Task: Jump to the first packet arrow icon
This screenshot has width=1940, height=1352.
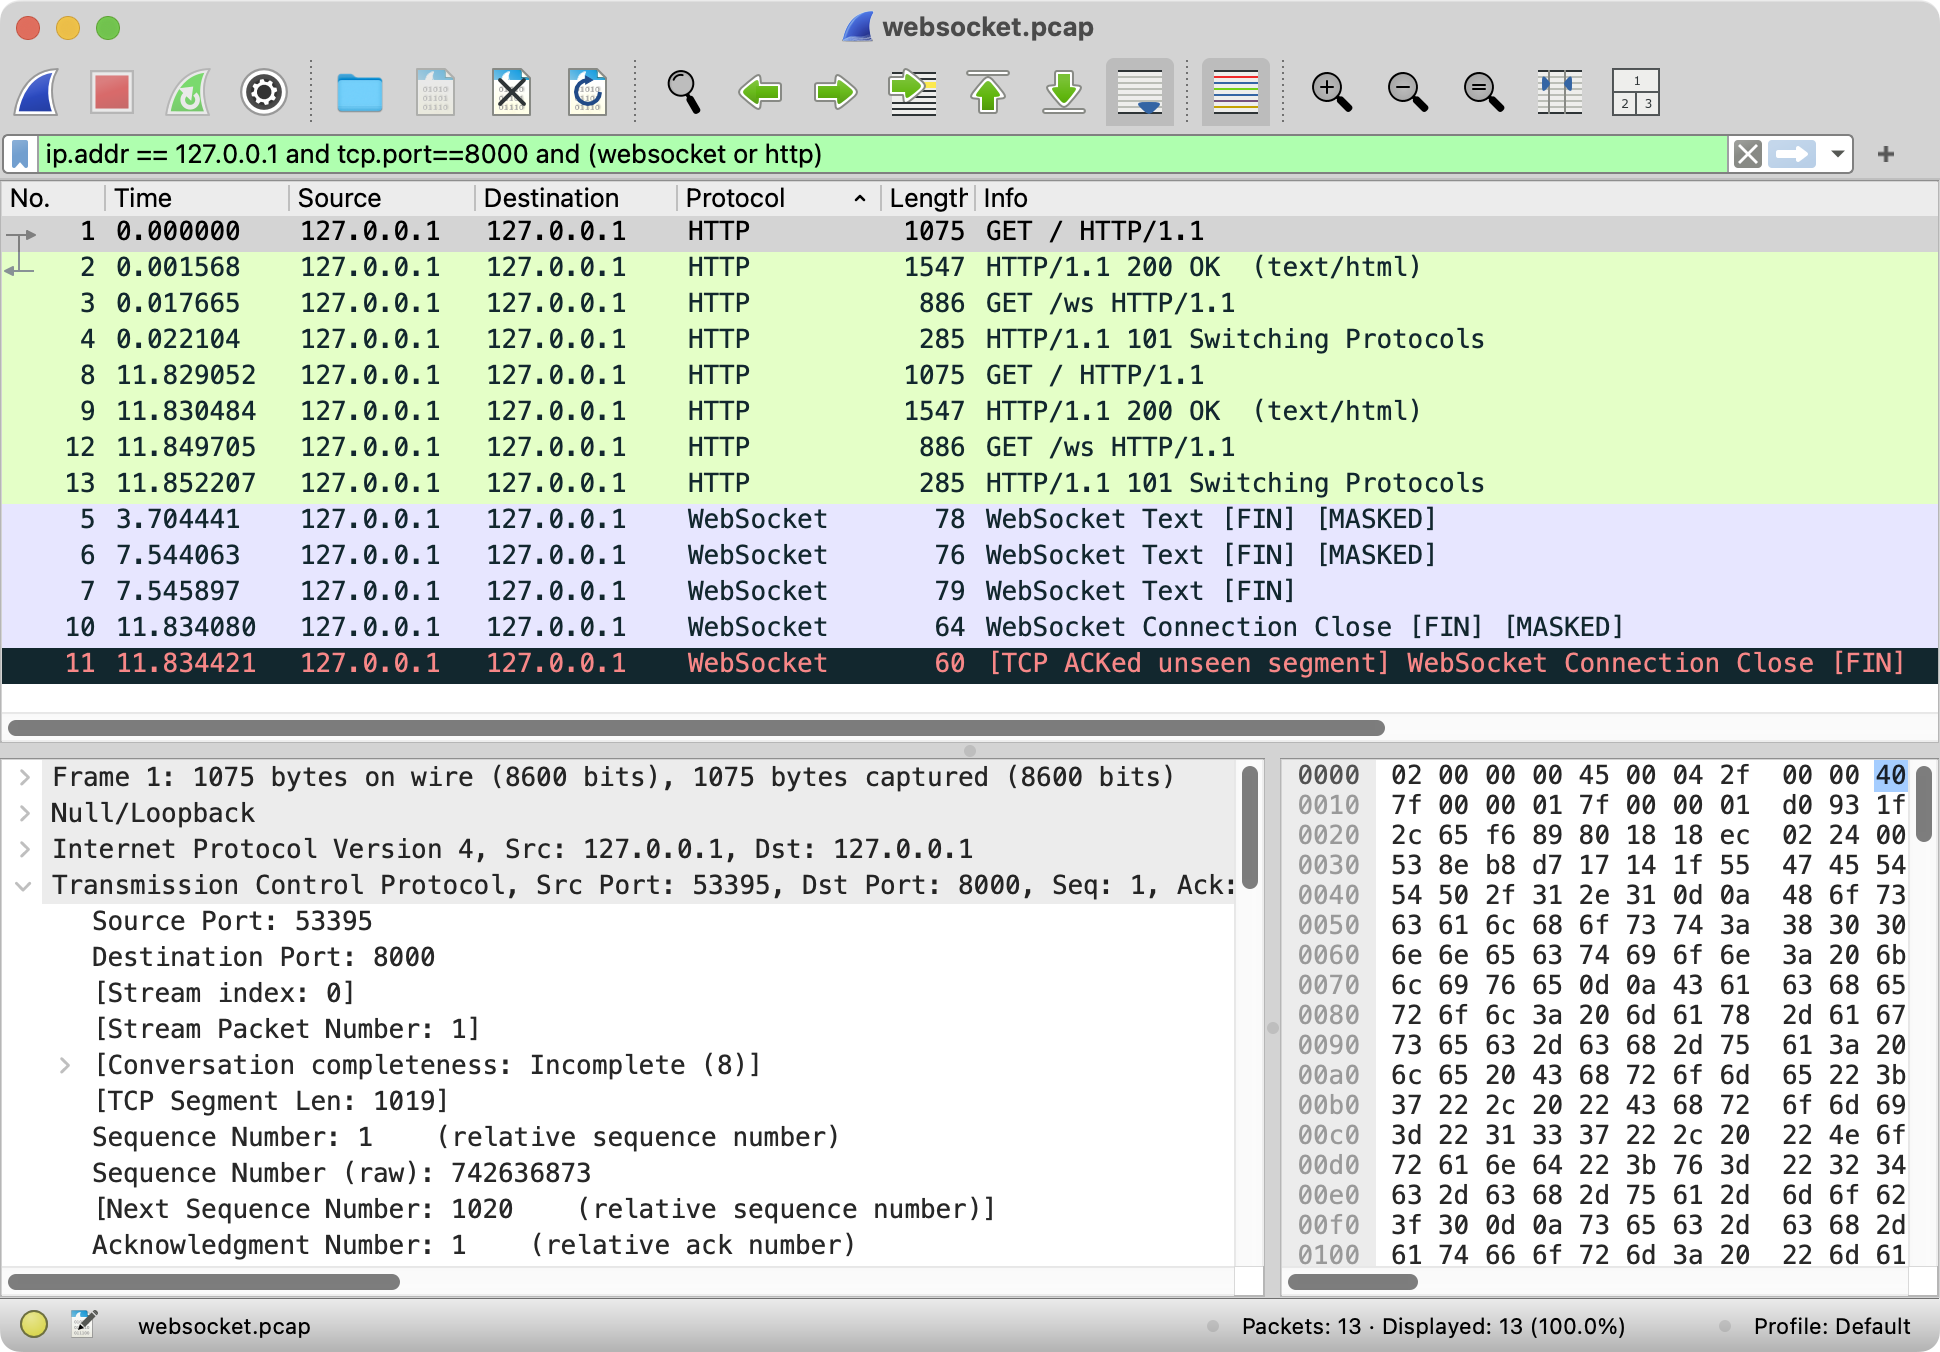Action: click(x=988, y=92)
